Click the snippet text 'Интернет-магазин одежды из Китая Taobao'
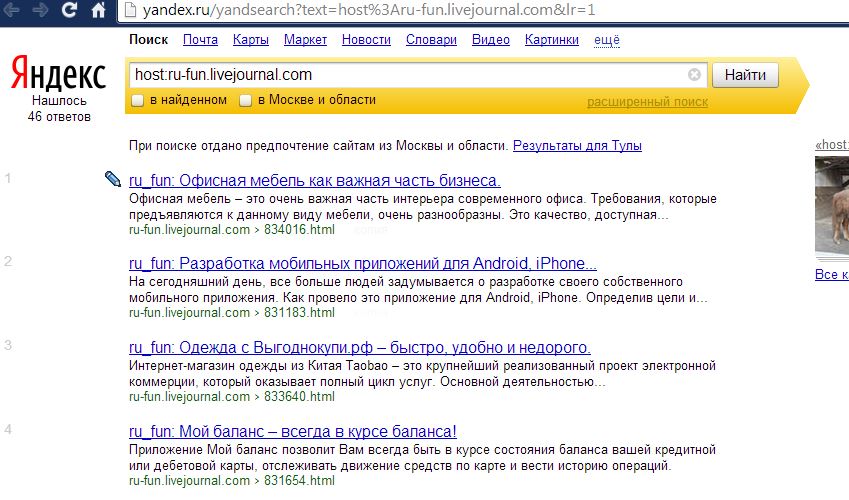The width and height of the screenshot is (849, 500). [x=258, y=366]
